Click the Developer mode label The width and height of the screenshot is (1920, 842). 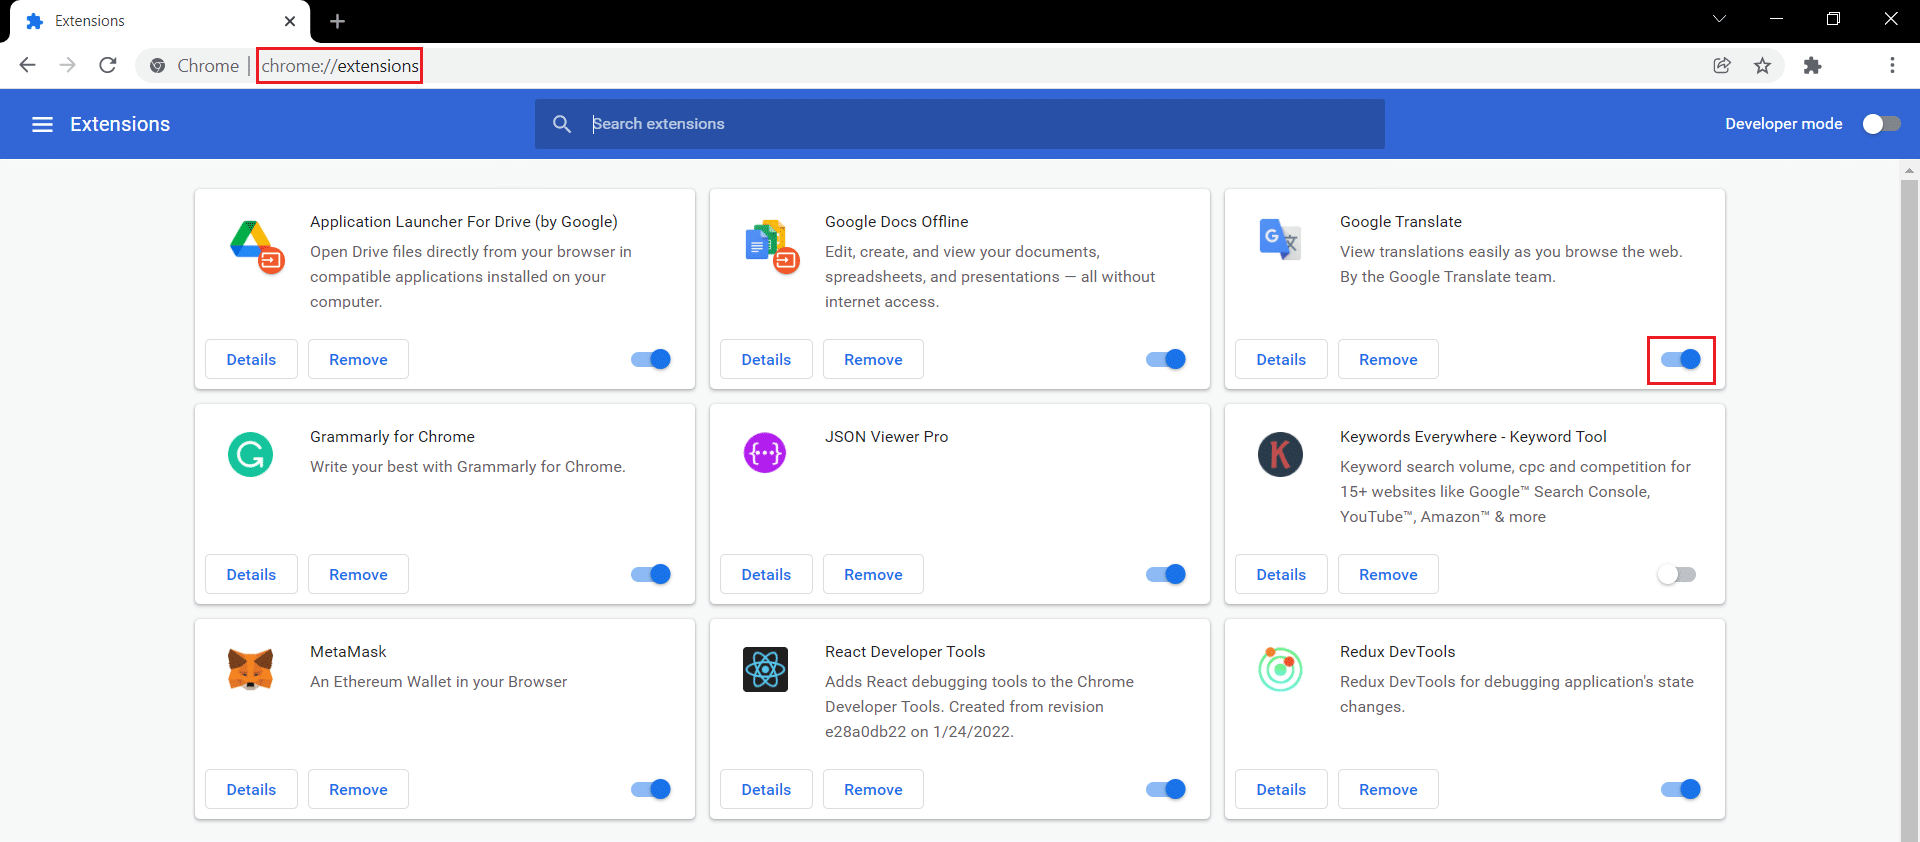[x=1783, y=124]
